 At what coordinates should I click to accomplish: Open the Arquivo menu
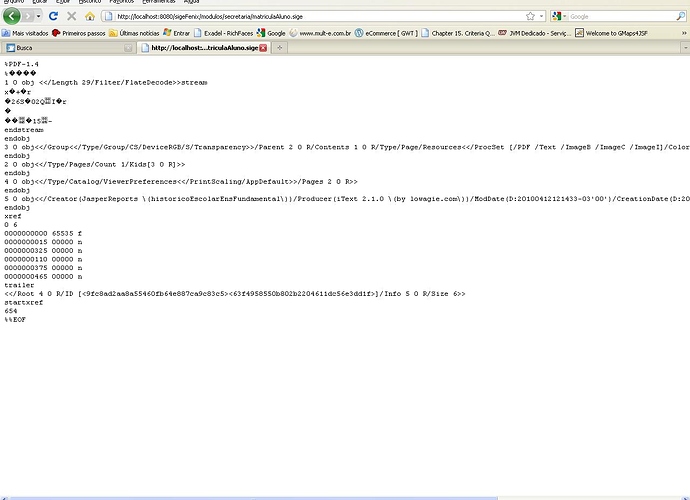[14, 2]
